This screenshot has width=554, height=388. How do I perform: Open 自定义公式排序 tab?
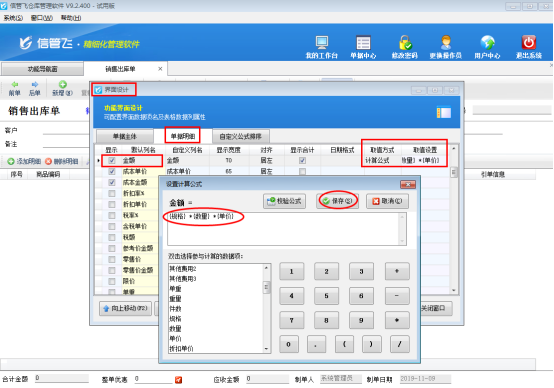(x=240, y=136)
